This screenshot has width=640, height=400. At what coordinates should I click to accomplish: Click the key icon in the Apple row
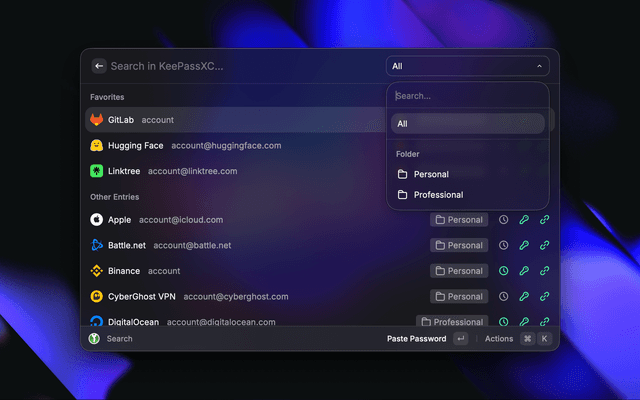[x=524, y=220]
